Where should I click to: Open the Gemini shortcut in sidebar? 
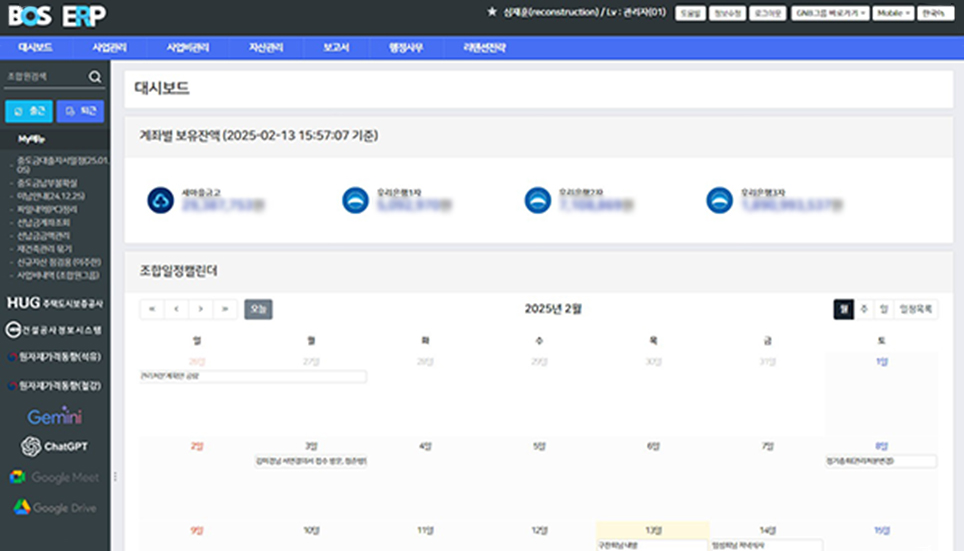(55, 416)
